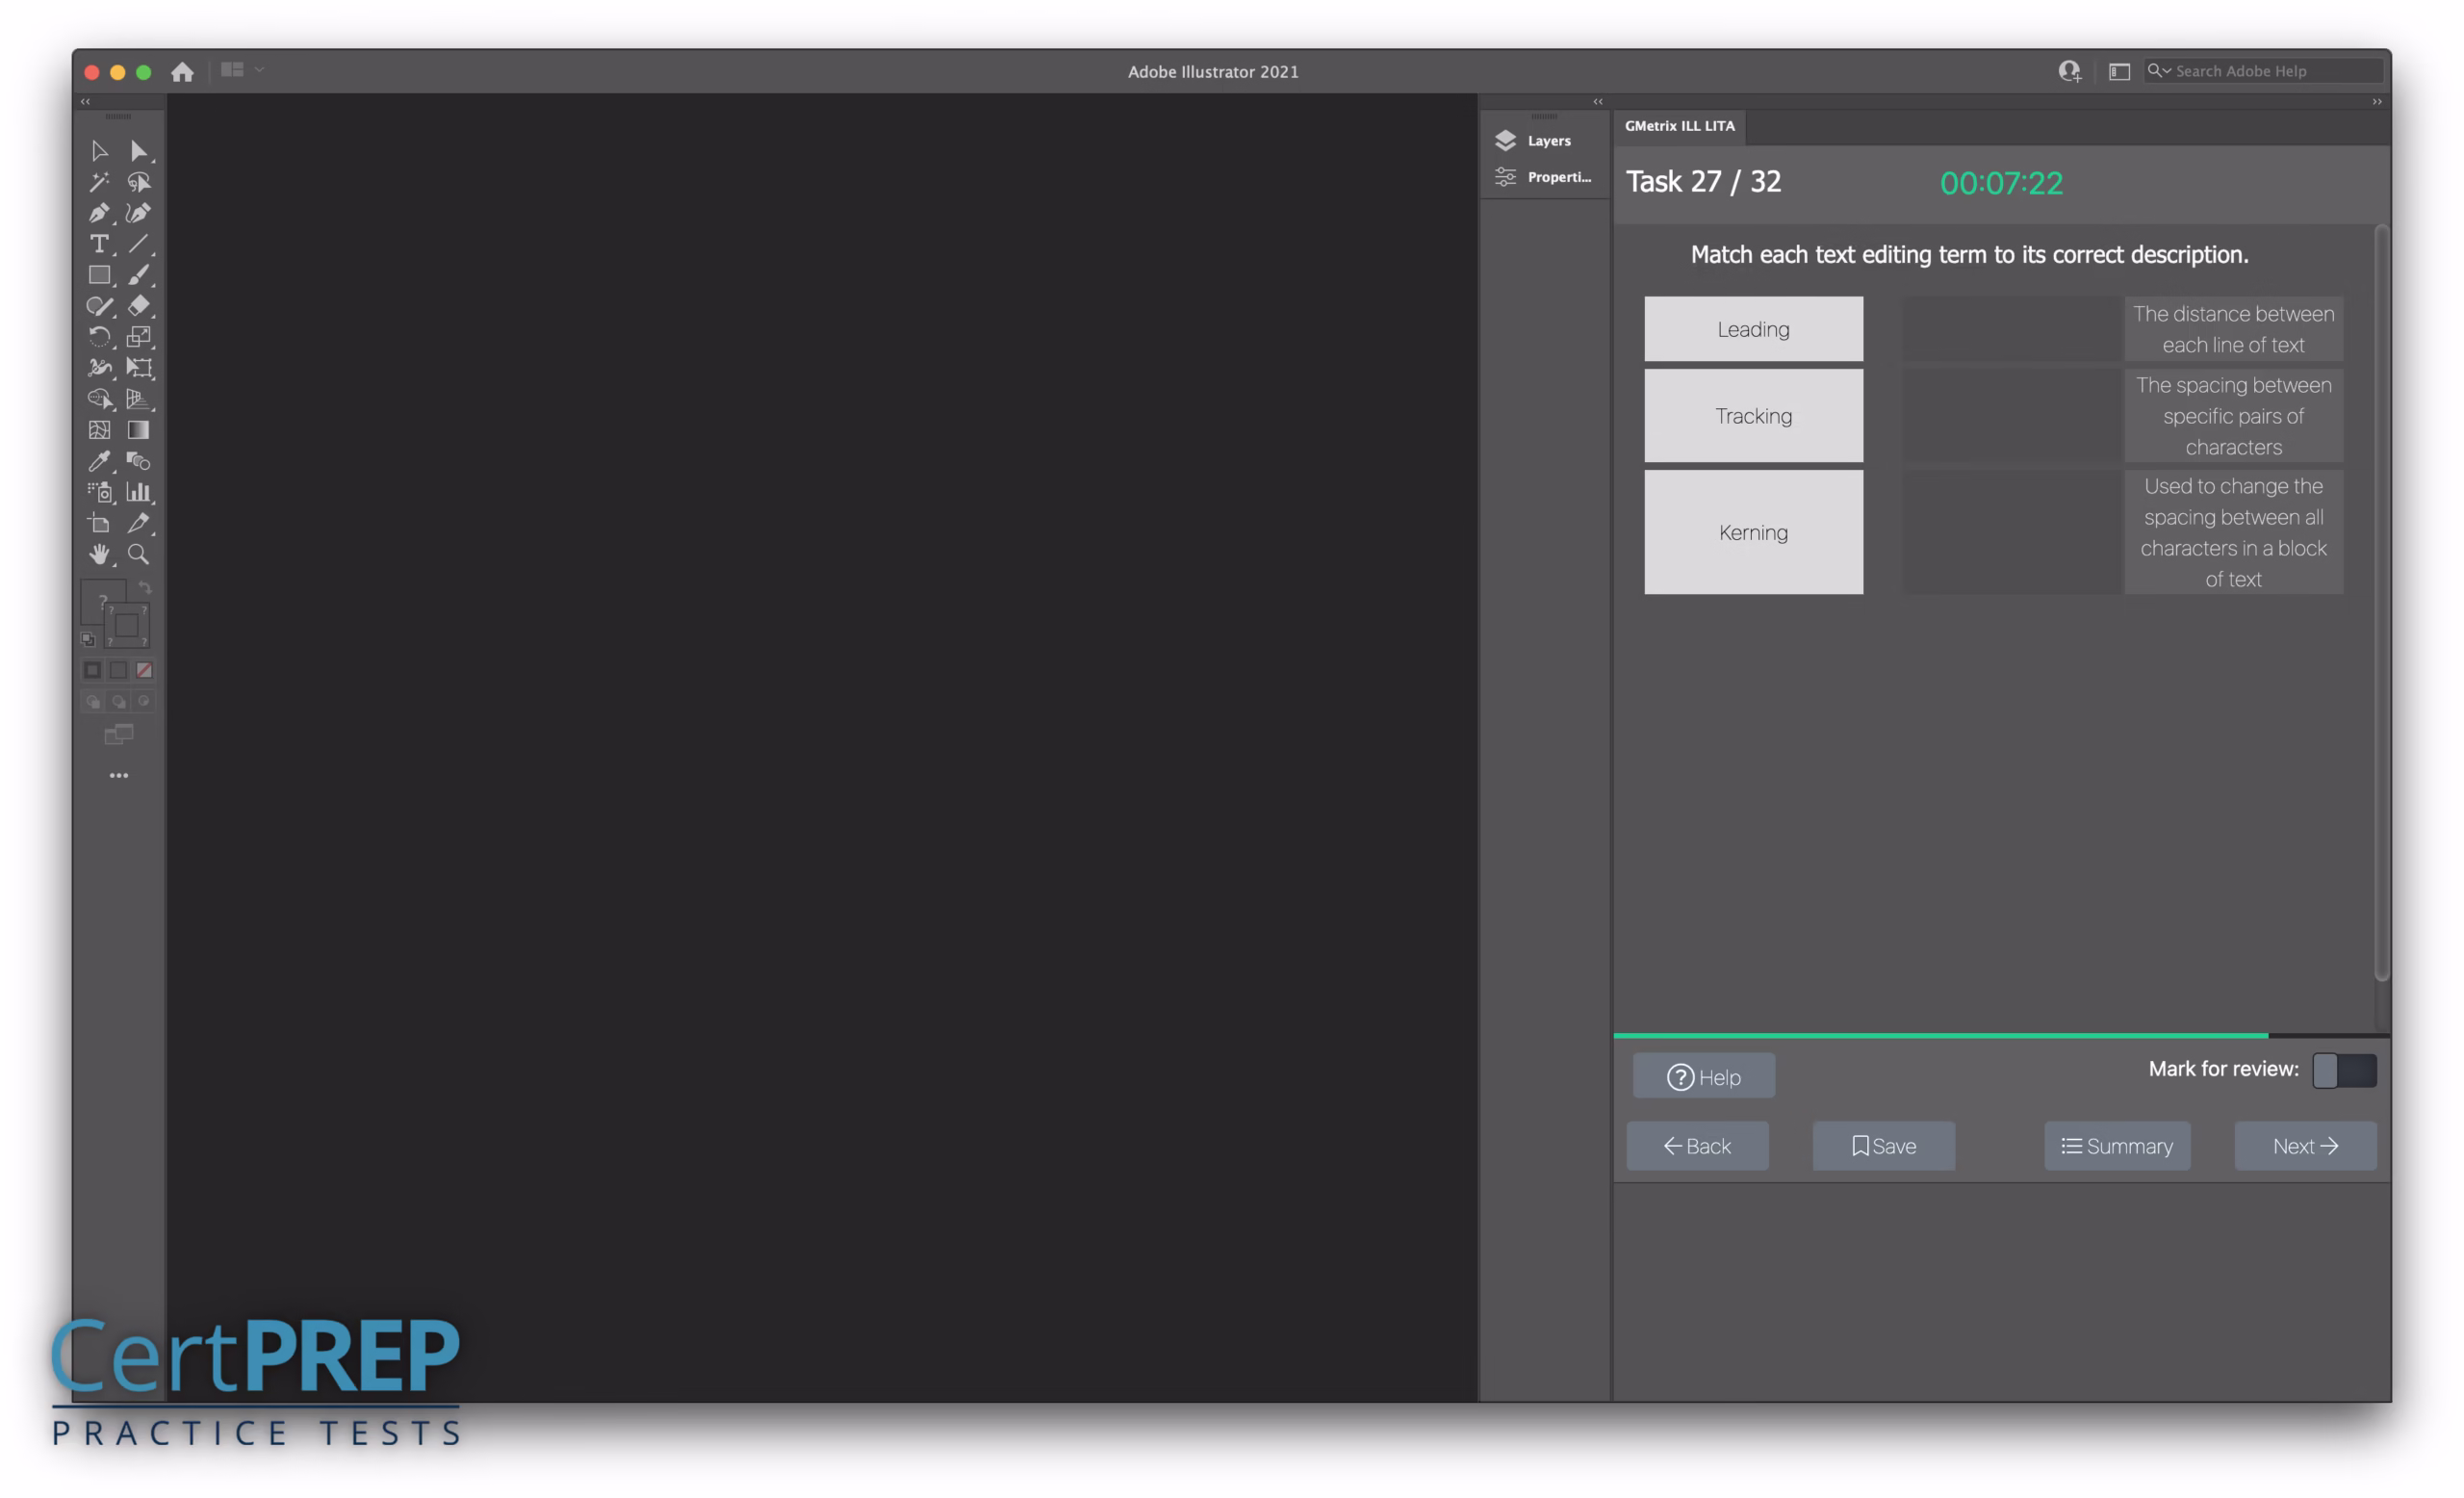The width and height of the screenshot is (2464, 1498).
Task: Set None color mode in toolbar
Action: [x=144, y=670]
